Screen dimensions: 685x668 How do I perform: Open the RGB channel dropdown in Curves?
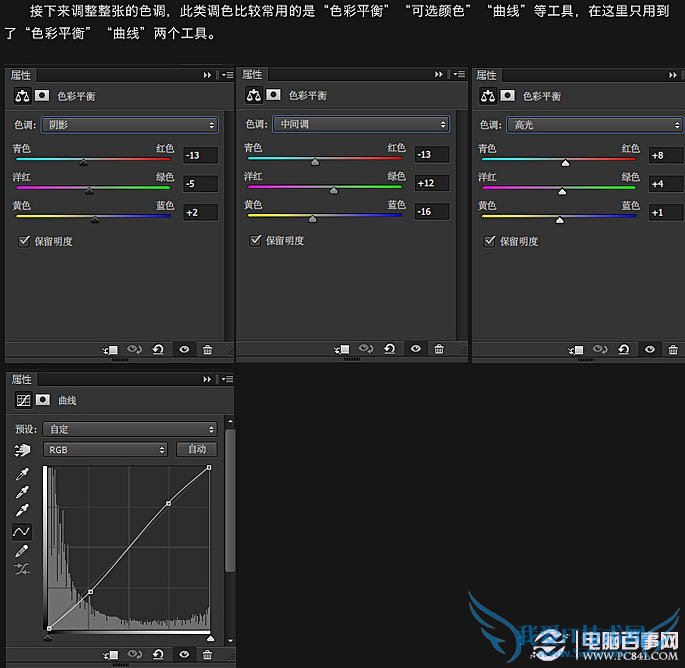point(105,450)
